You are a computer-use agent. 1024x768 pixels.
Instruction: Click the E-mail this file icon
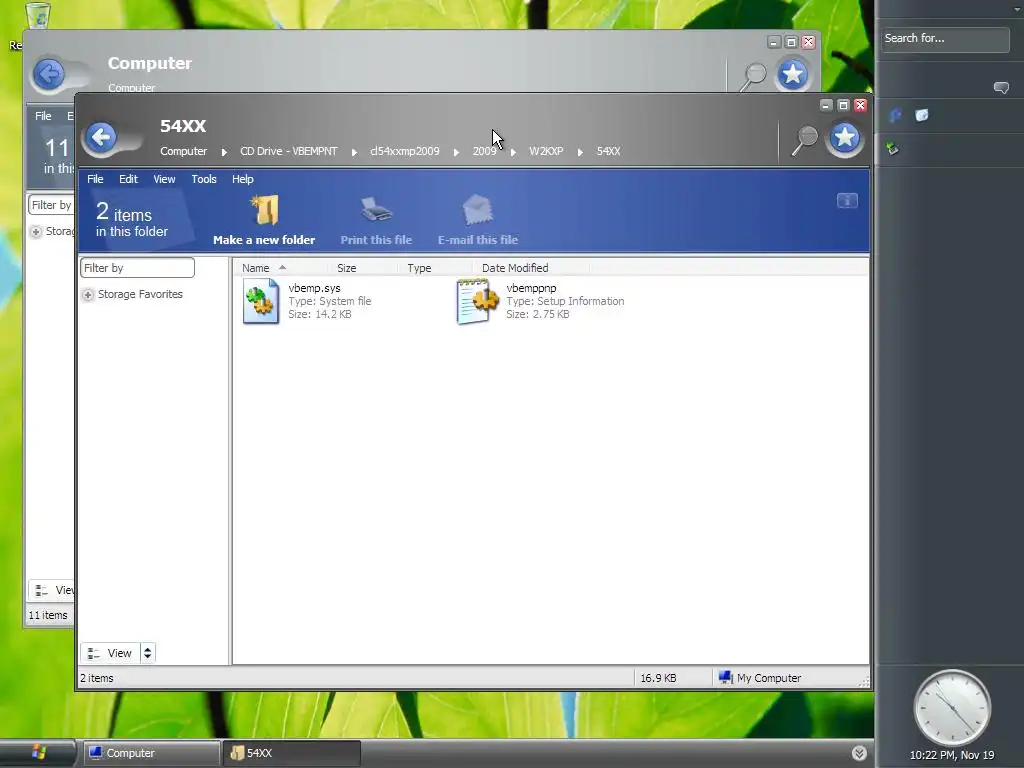(477, 210)
